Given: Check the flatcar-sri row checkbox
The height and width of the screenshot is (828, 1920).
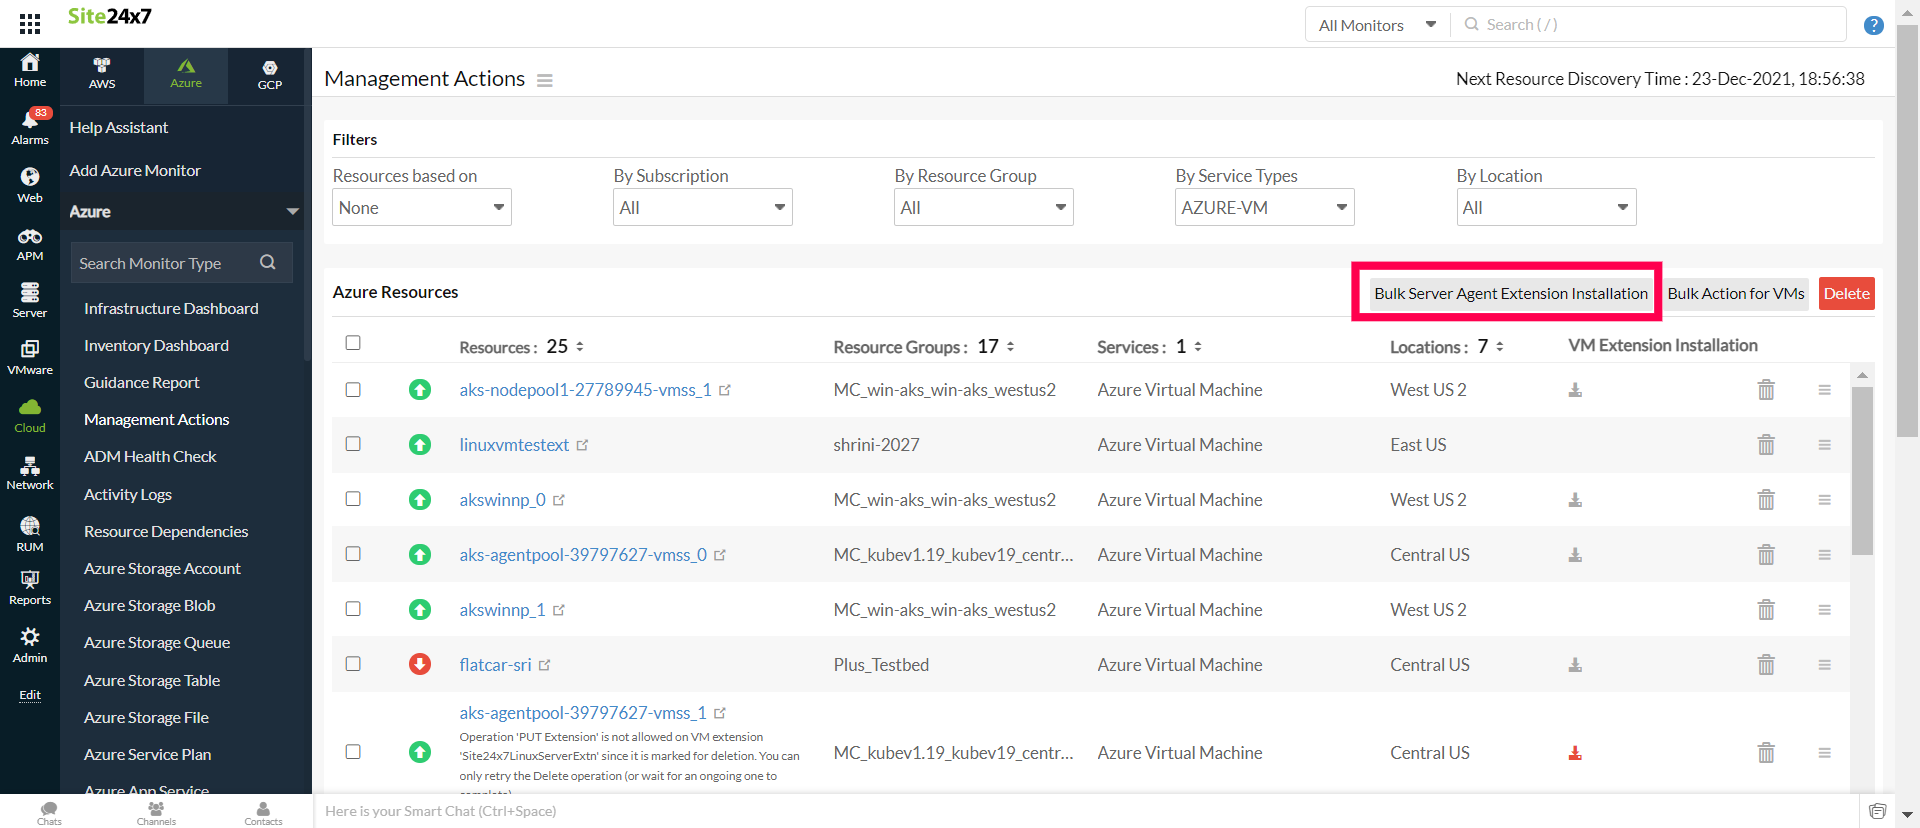Looking at the screenshot, I should tap(353, 664).
